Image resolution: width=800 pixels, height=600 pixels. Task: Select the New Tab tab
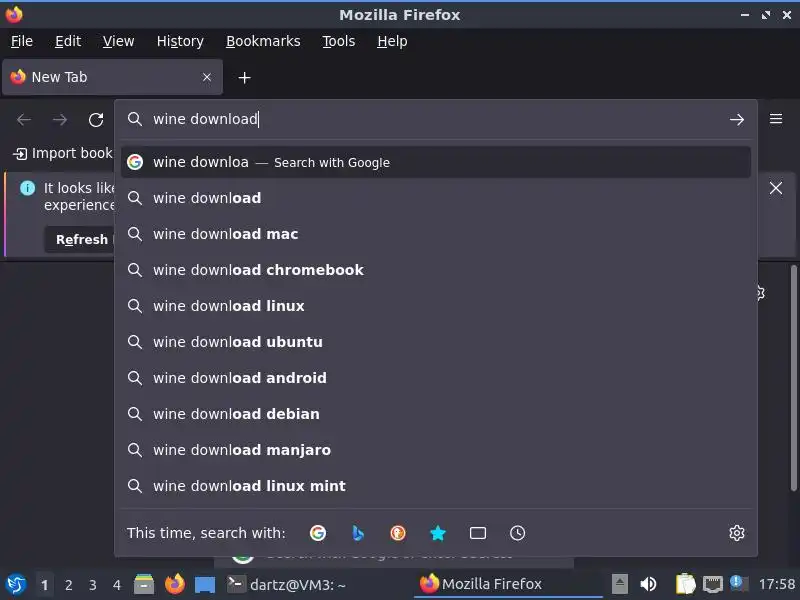pyautogui.click(x=112, y=77)
